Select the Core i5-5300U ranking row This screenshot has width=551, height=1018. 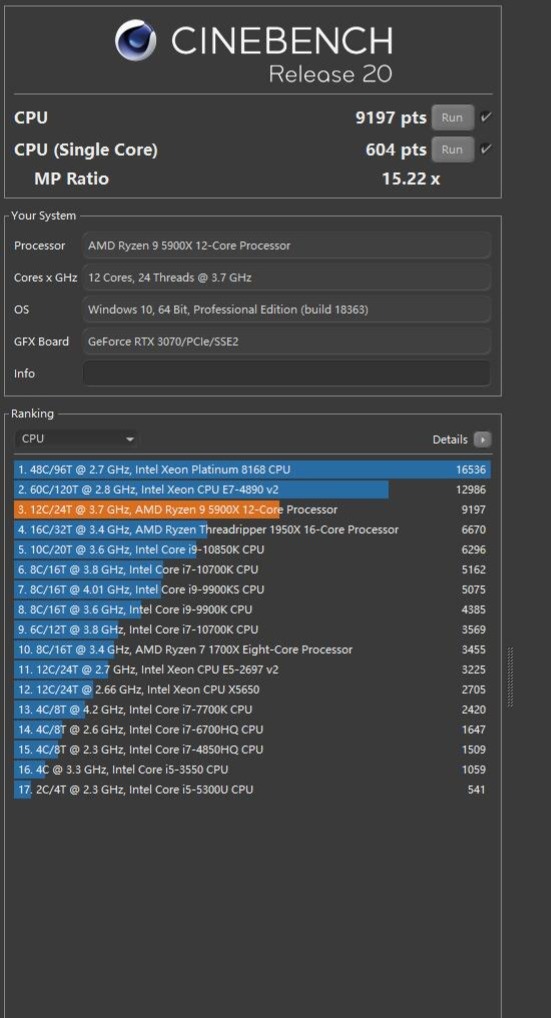[x=252, y=789]
